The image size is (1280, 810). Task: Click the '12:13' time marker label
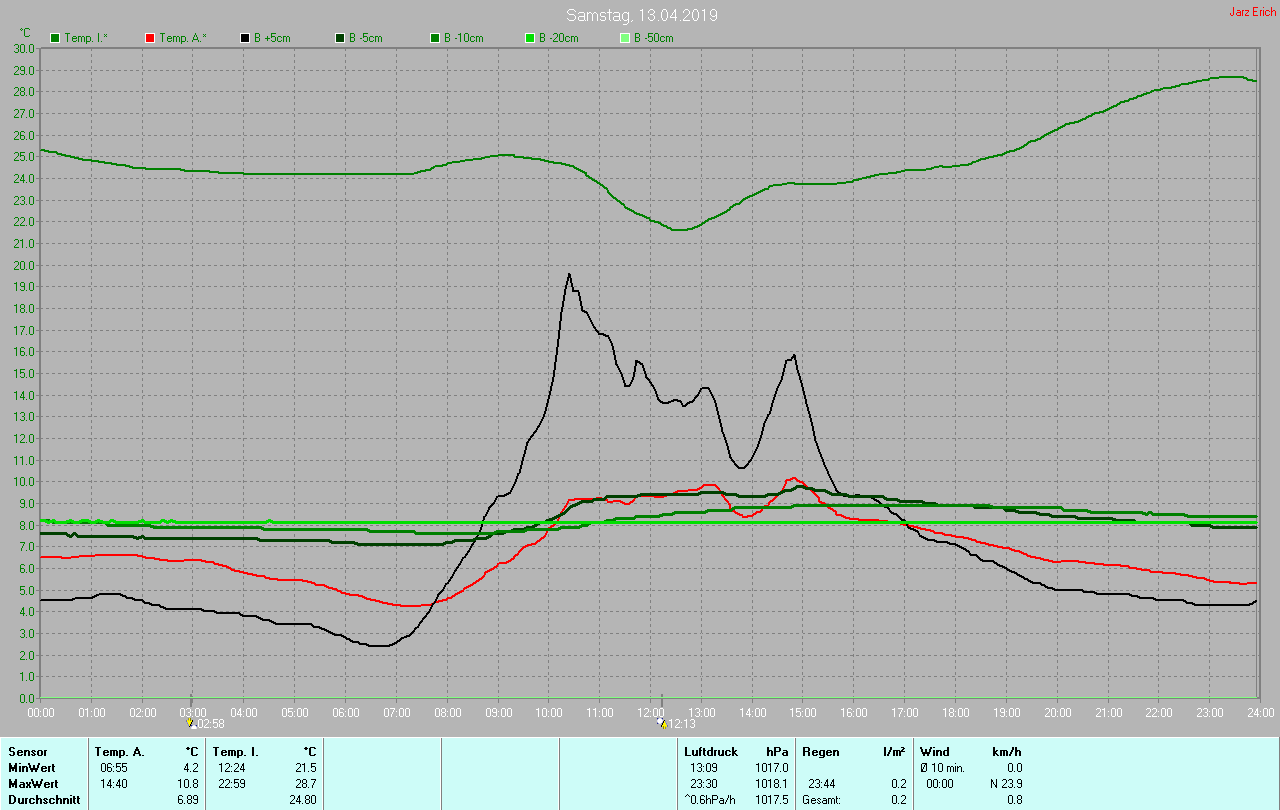681,723
